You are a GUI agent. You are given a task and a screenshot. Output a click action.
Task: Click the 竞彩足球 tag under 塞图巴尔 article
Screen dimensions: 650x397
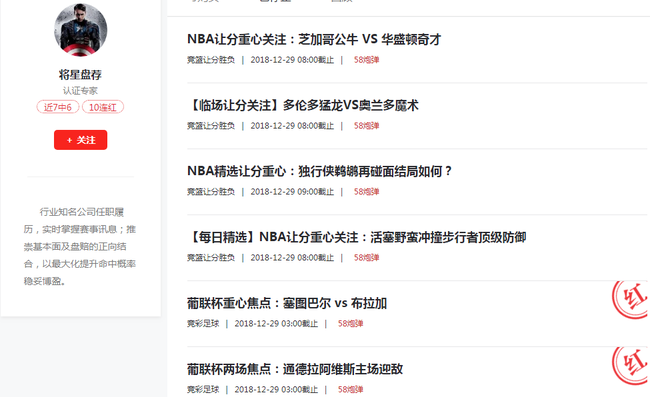tap(203, 323)
